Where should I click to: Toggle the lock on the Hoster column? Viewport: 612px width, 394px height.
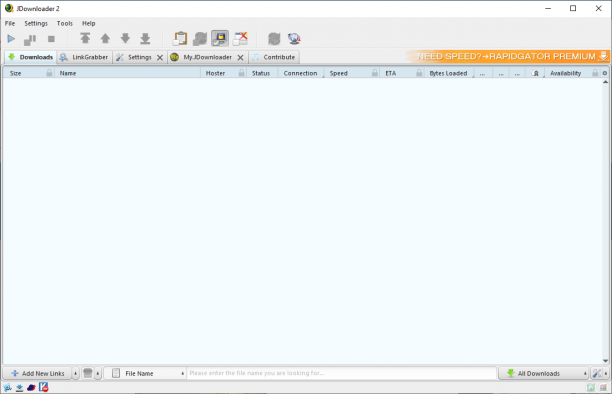242,73
